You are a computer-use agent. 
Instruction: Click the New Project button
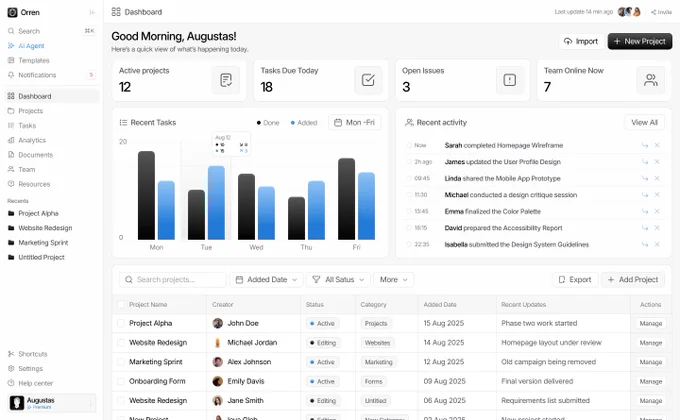(640, 41)
